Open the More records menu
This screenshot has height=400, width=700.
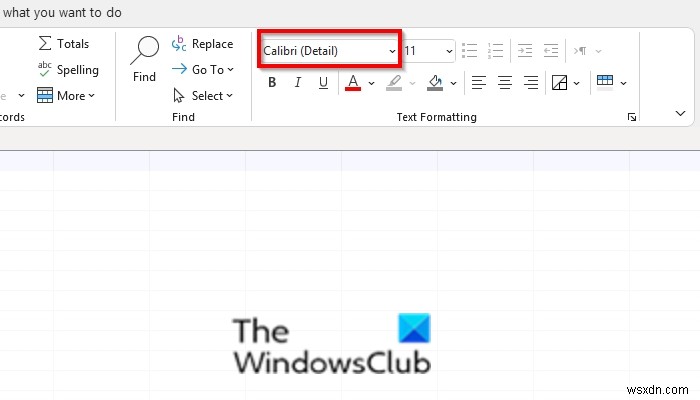tap(66, 96)
